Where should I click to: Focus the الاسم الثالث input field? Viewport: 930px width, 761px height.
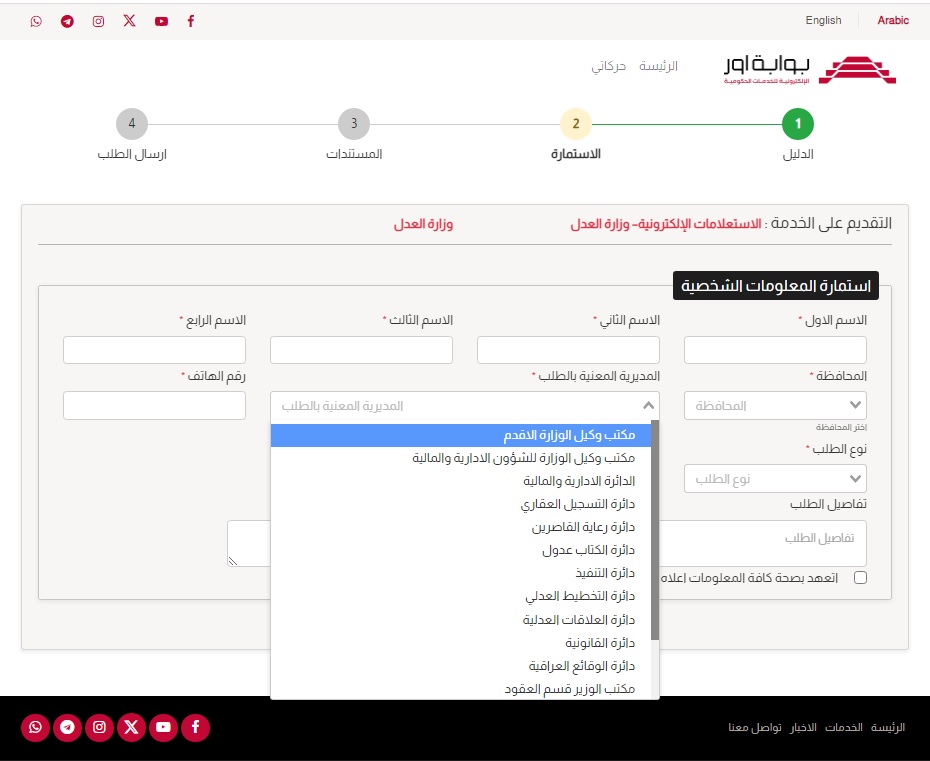(x=361, y=350)
